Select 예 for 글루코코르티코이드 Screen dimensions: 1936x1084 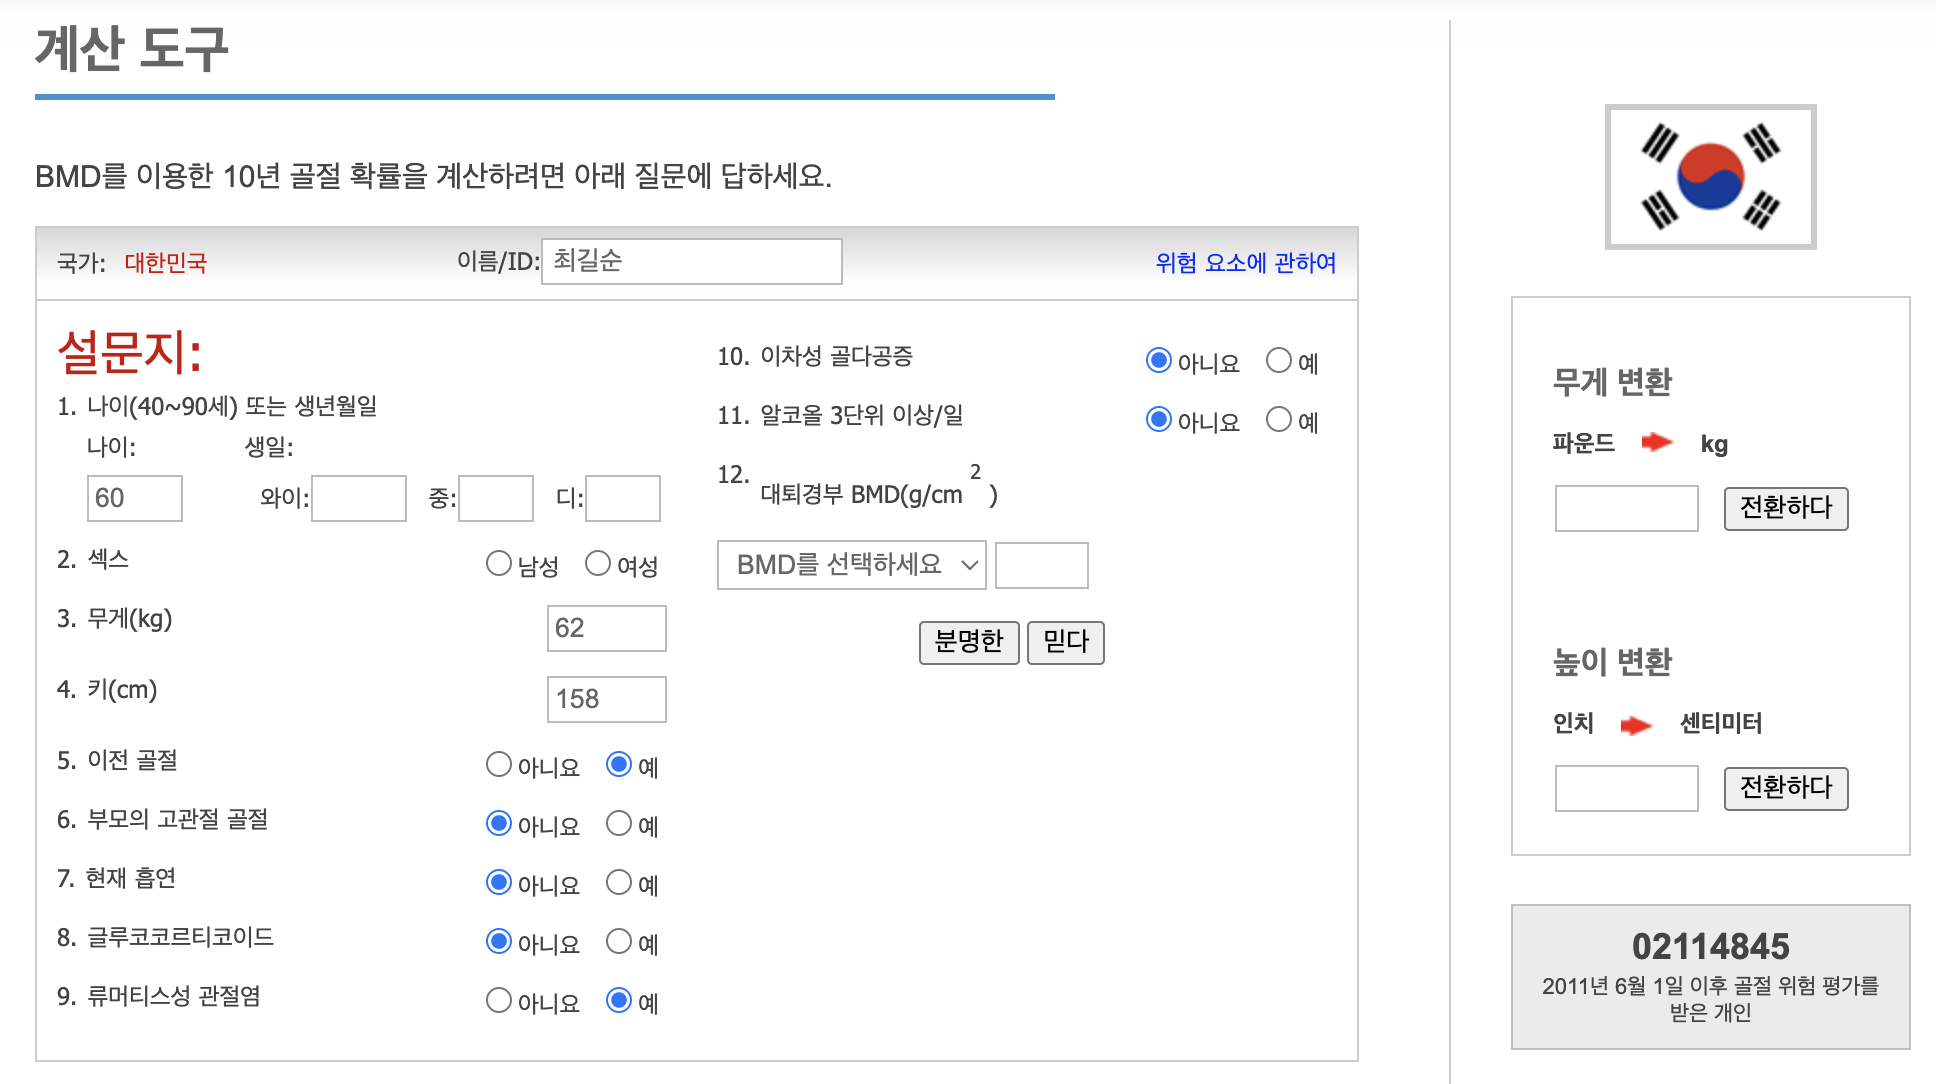point(618,941)
